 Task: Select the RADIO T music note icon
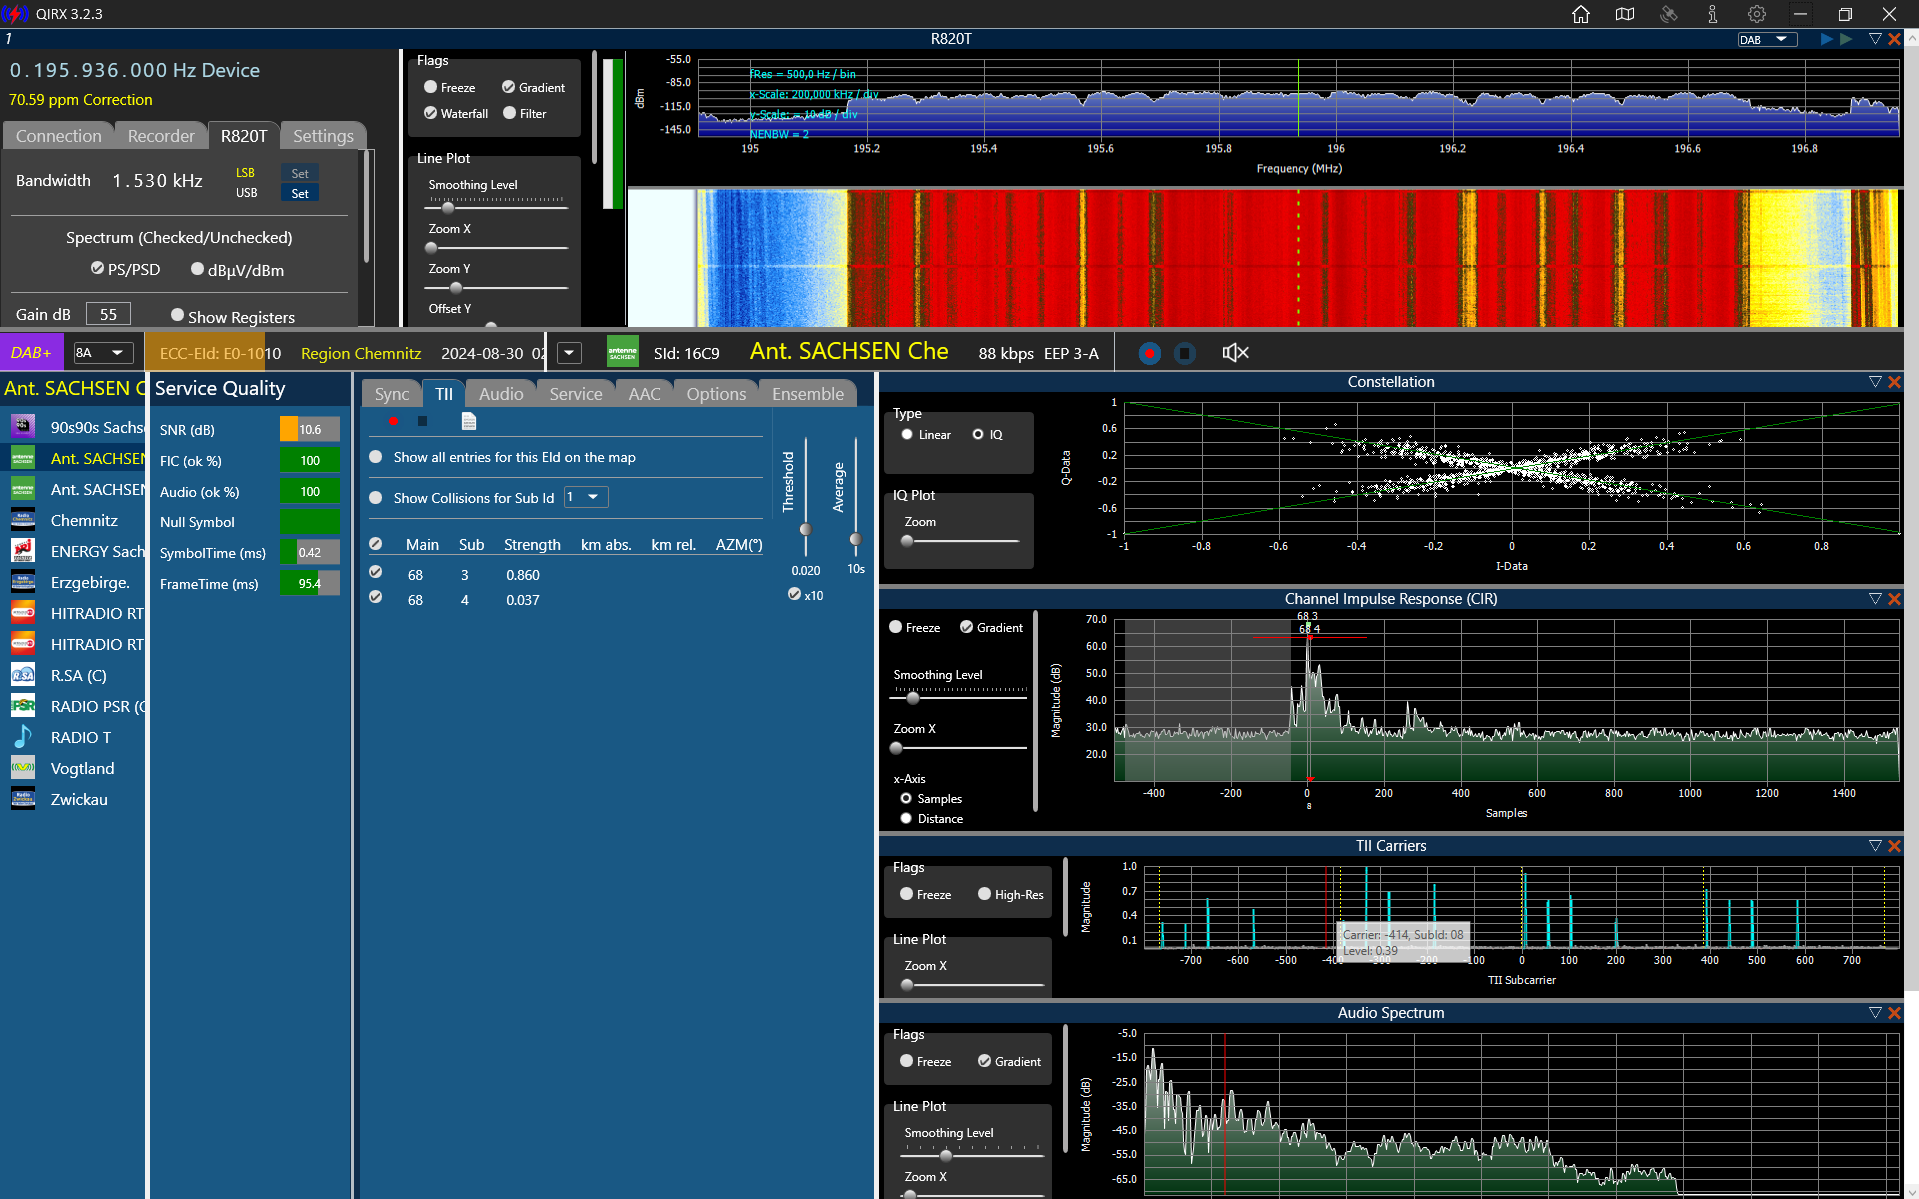point(23,737)
